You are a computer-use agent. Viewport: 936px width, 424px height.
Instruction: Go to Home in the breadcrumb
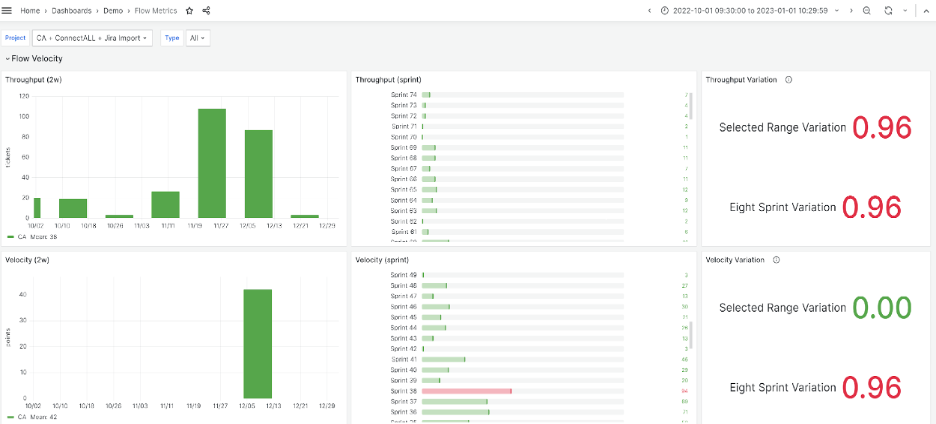31,10
